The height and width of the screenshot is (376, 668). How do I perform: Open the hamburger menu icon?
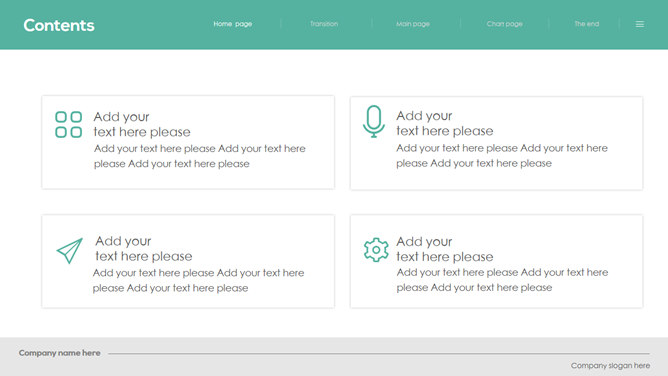point(639,24)
